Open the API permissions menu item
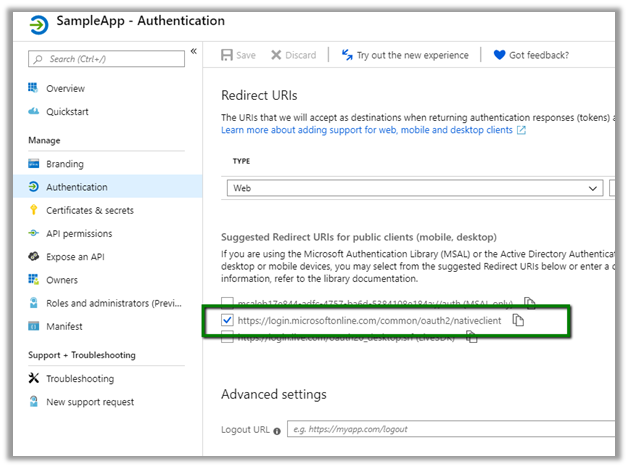The image size is (628, 468). point(79,234)
